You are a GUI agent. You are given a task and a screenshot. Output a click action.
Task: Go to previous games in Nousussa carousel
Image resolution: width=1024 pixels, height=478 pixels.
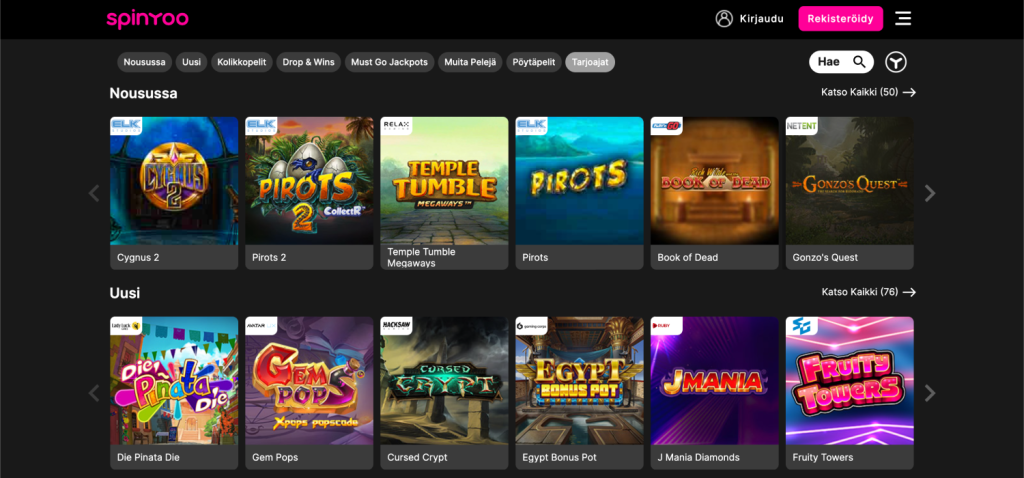point(94,193)
